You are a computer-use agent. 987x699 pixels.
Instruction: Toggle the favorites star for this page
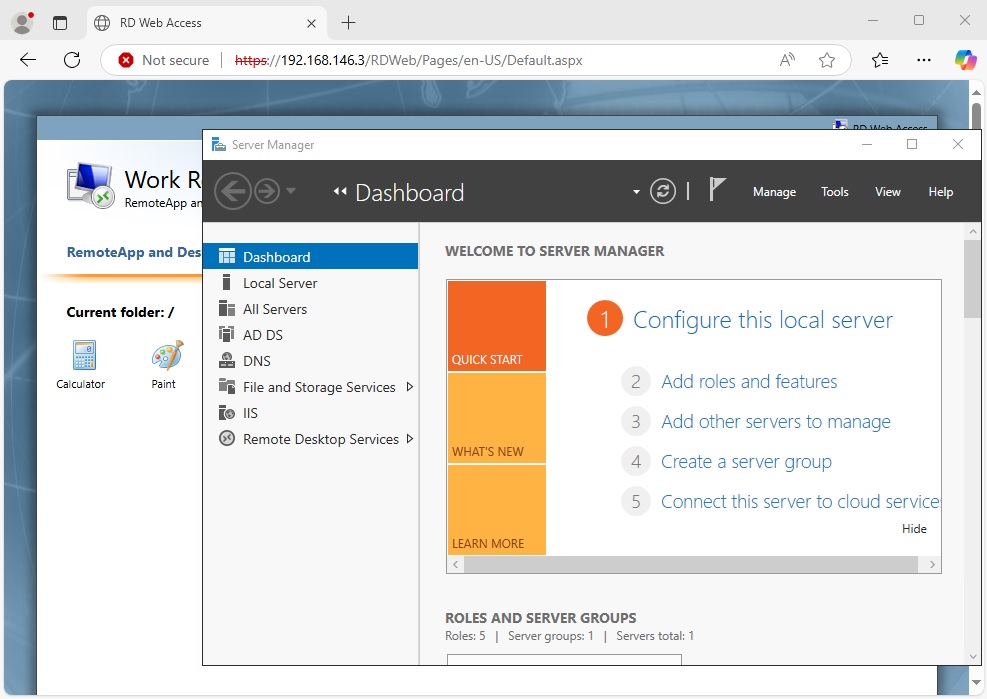coord(827,60)
